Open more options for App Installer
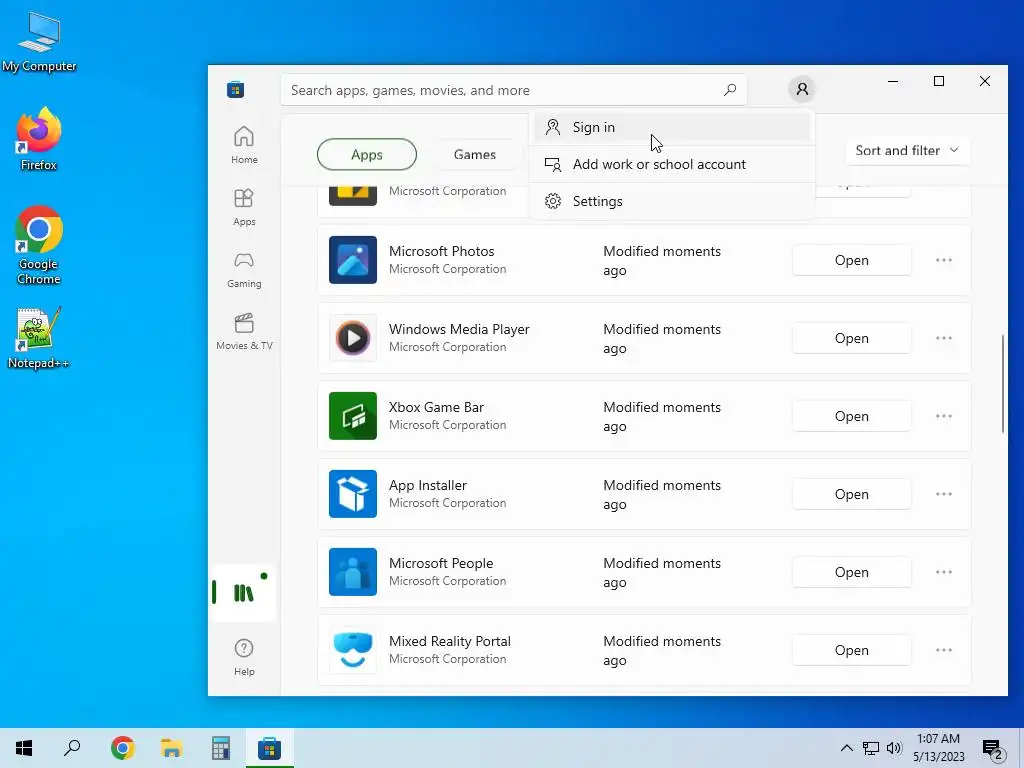 tap(944, 494)
